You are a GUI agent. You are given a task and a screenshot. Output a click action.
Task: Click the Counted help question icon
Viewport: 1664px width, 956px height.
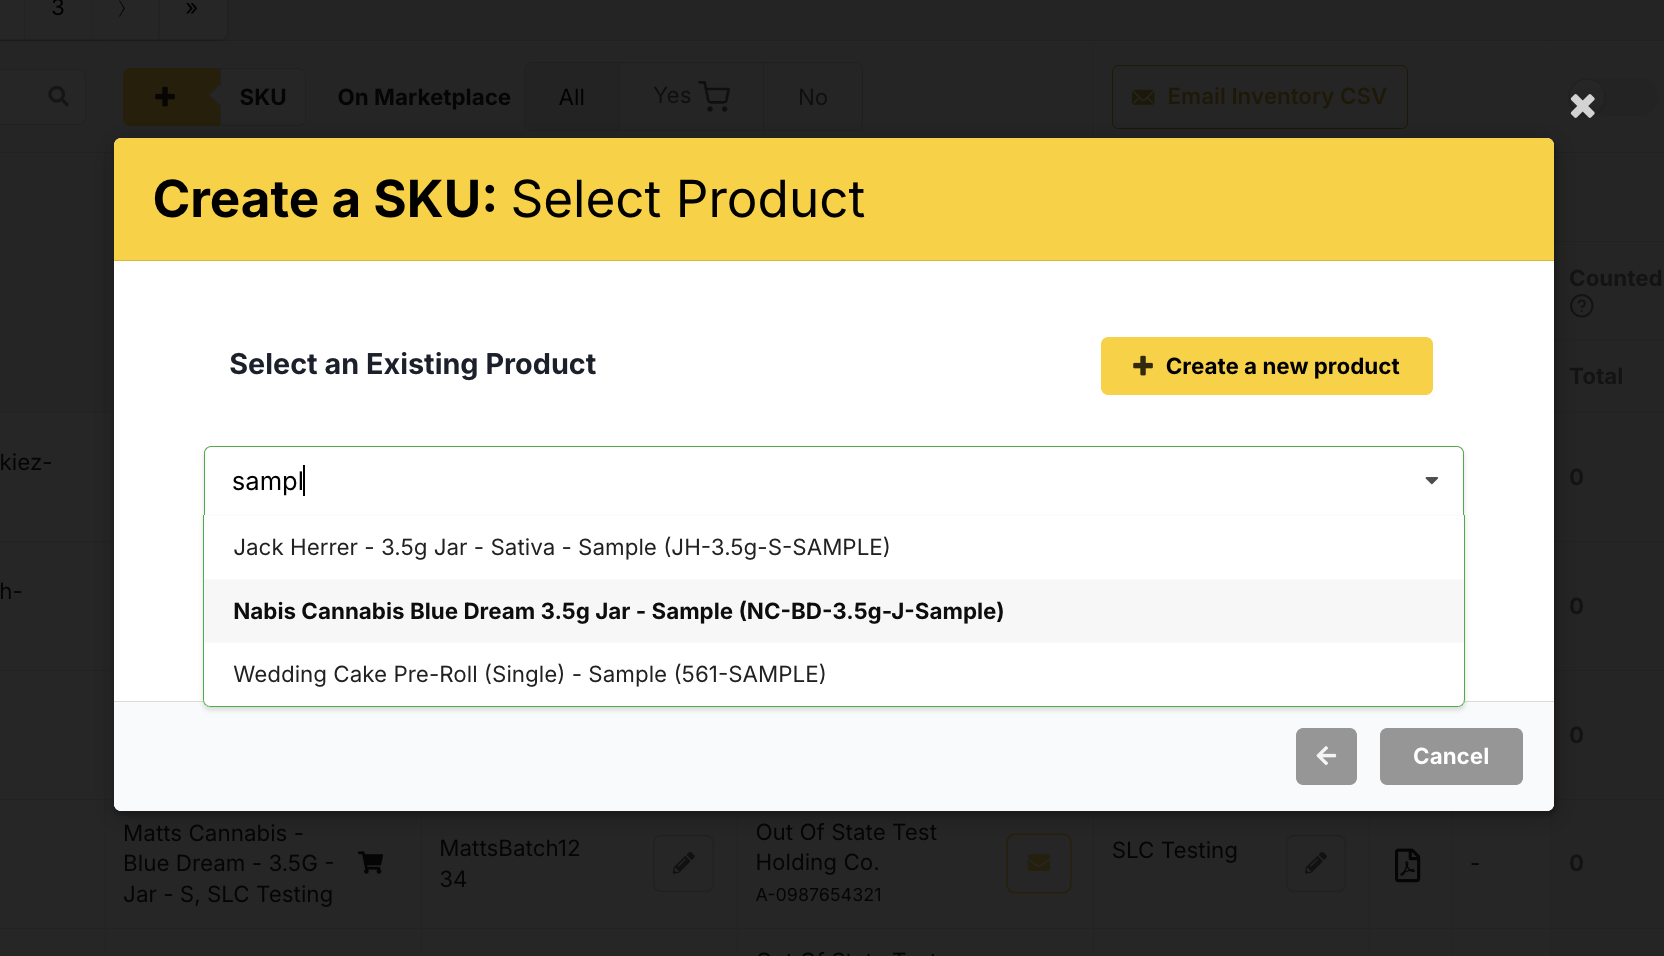coord(1581,306)
